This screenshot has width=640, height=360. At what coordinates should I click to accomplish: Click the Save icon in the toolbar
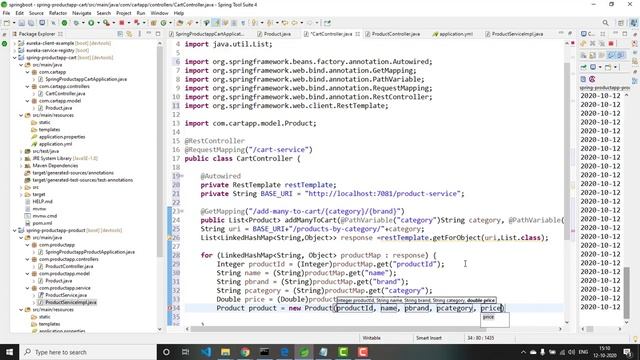pyautogui.click(x=22, y=23)
